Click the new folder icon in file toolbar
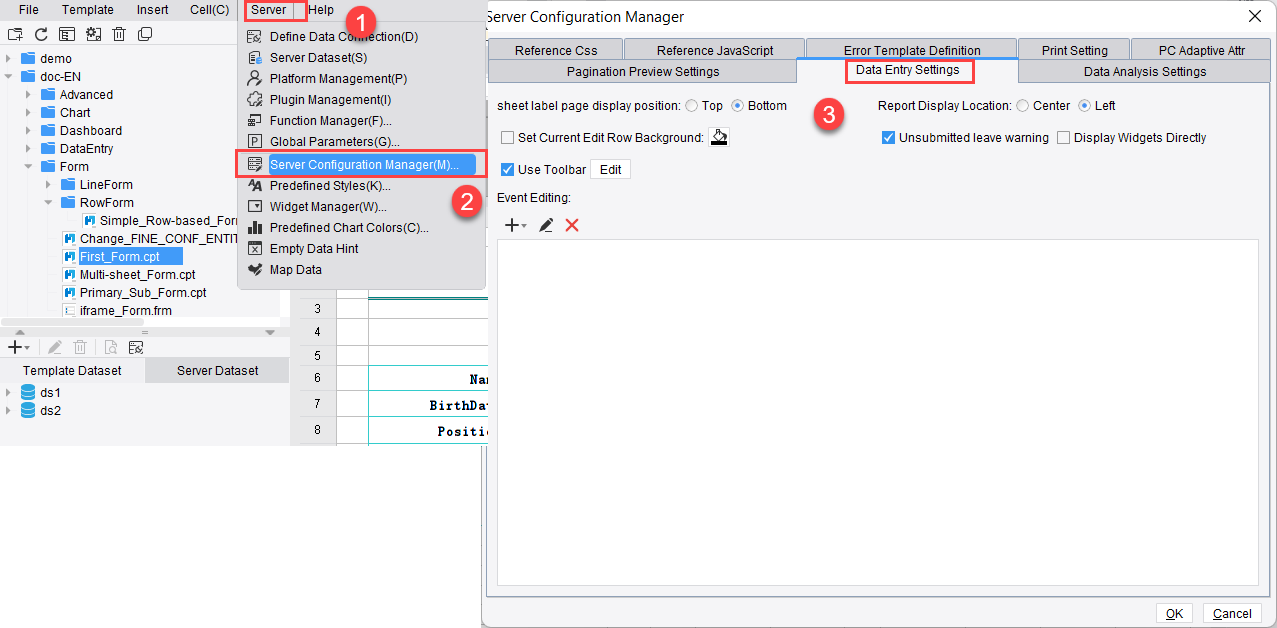1277x628 pixels. [x=15, y=34]
